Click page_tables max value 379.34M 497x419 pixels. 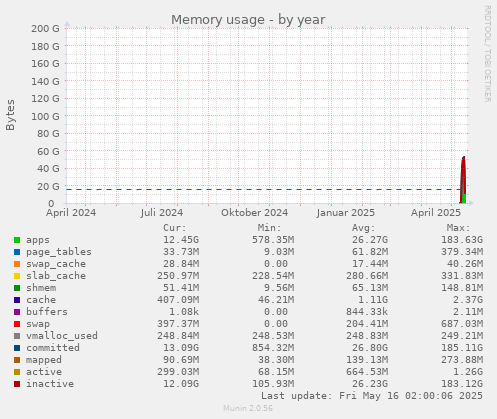(x=462, y=252)
